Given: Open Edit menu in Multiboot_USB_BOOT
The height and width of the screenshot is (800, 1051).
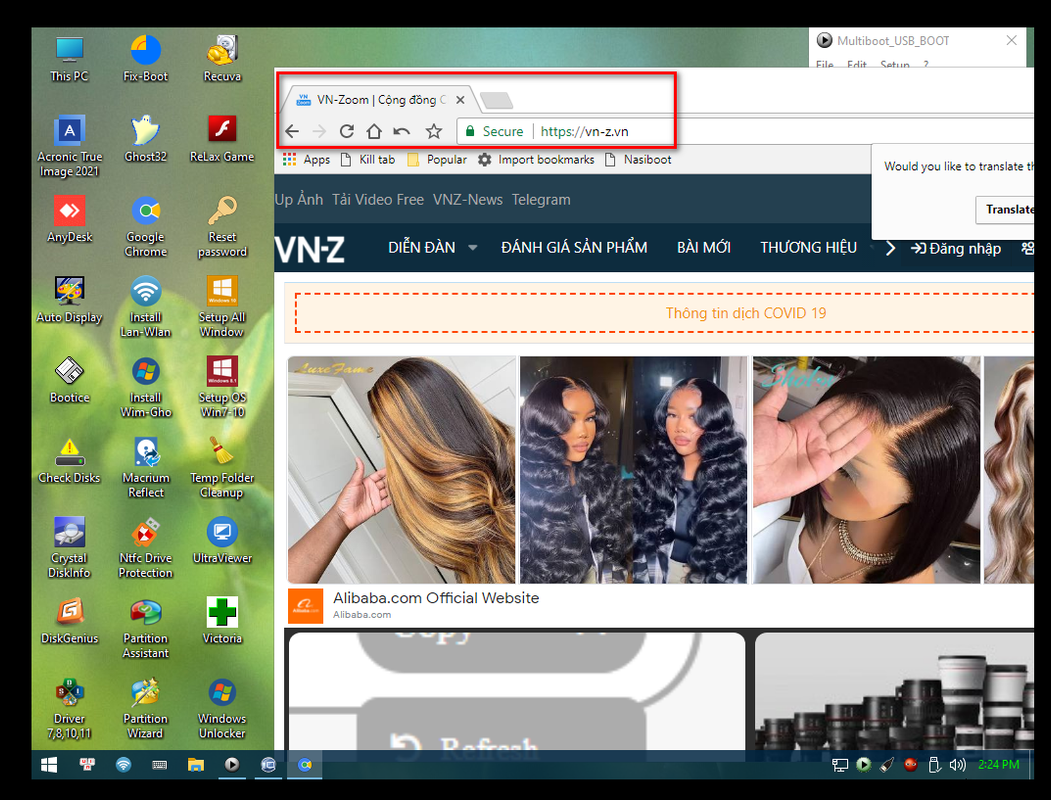Looking at the screenshot, I should tap(857, 64).
